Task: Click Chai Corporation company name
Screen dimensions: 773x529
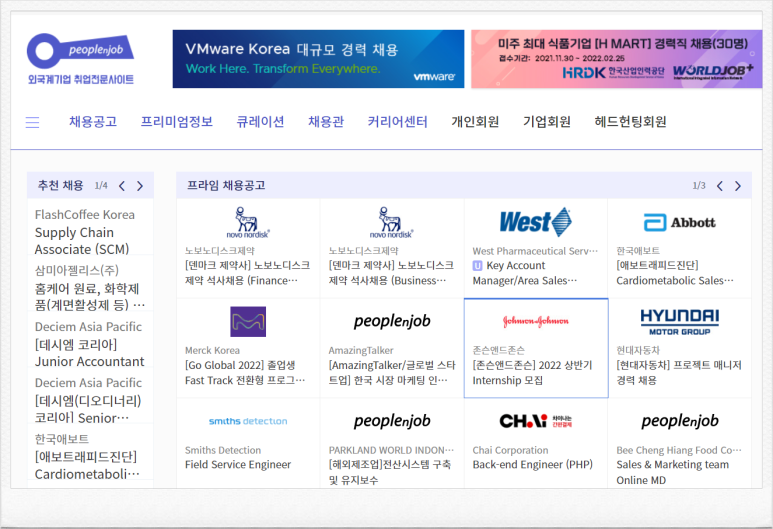Action: point(510,450)
